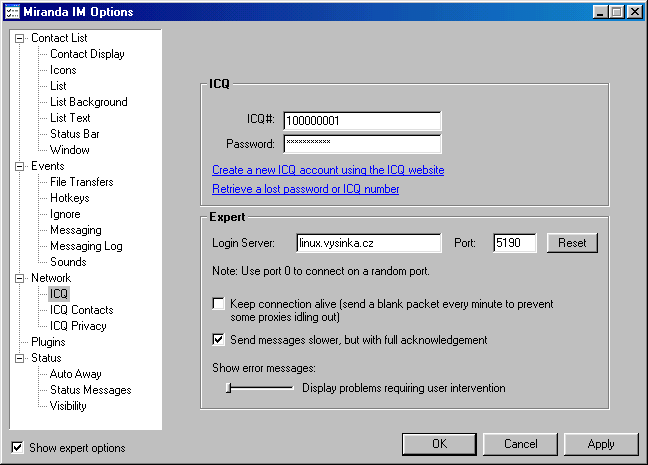Image resolution: width=648 pixels, height=465 pixels.
Task: Collapse the Status tree node
Action: pyautogui.click(x=19, y=358)
